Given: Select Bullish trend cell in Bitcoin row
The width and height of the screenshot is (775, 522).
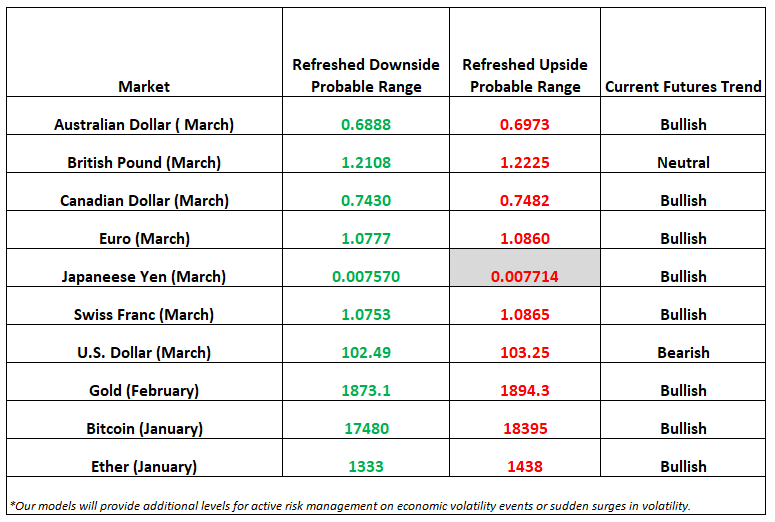Looking at the screenshot, I should [x=683, y=420].
